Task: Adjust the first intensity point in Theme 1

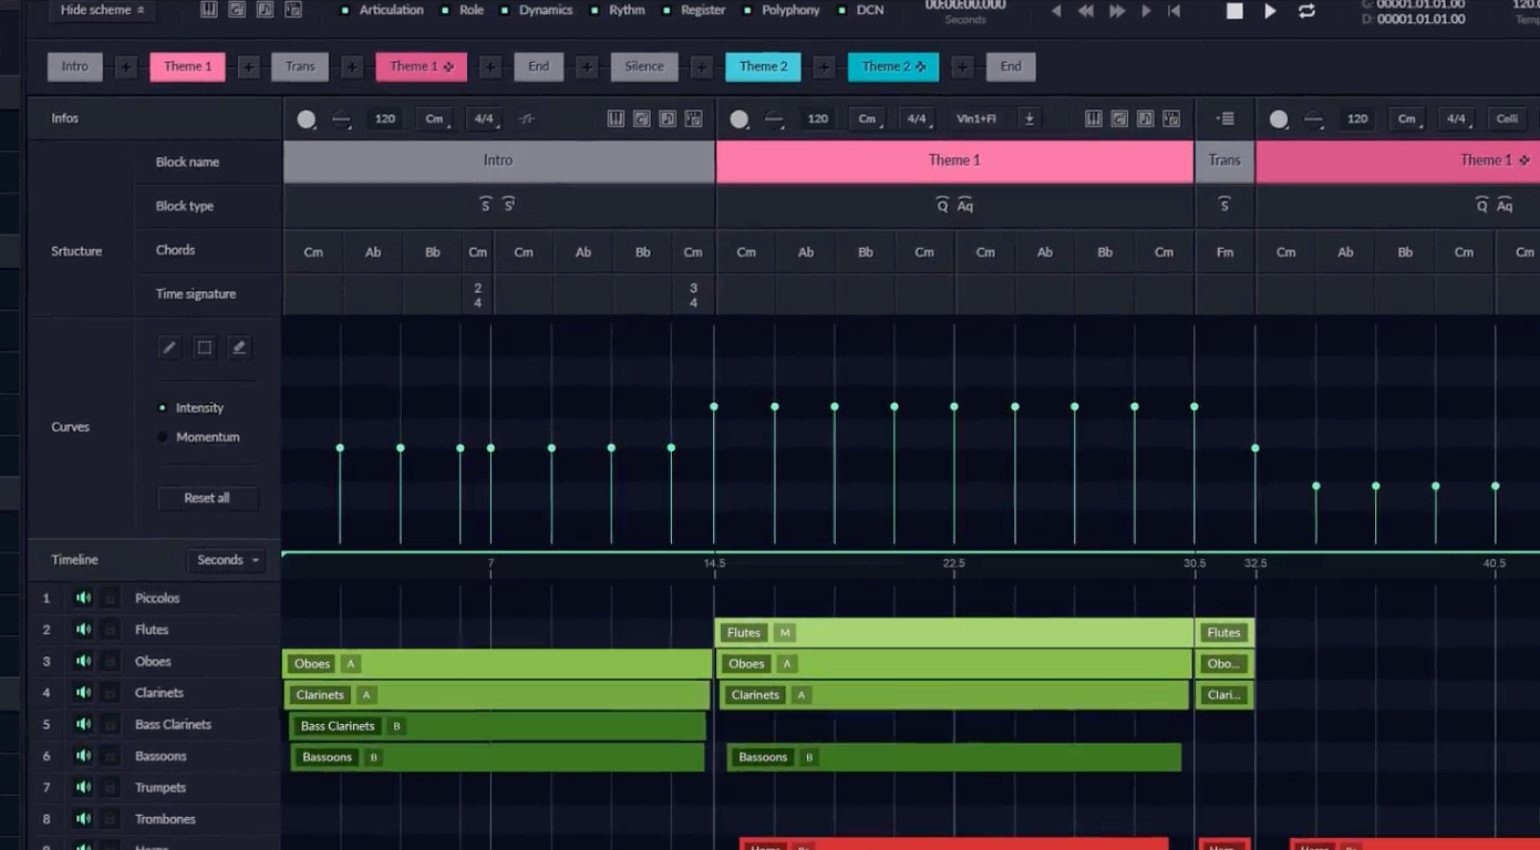Action: 714,407
